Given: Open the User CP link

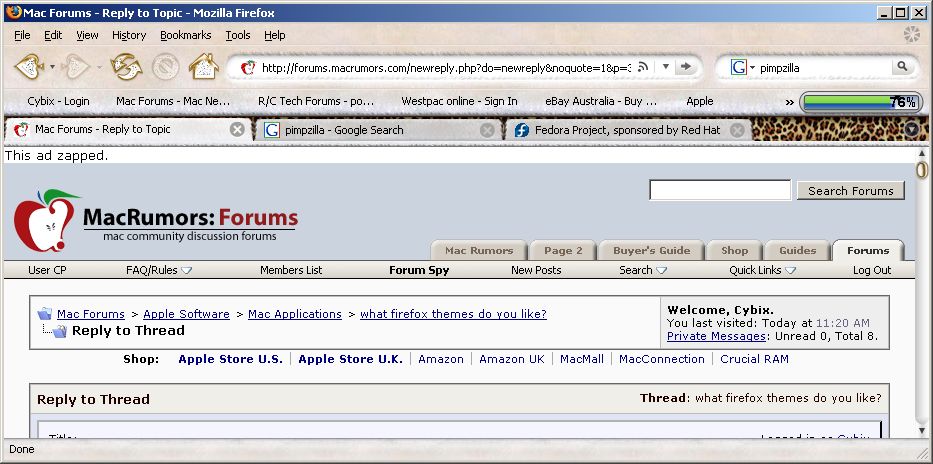Looking at the screenshot, I should 47,270.
